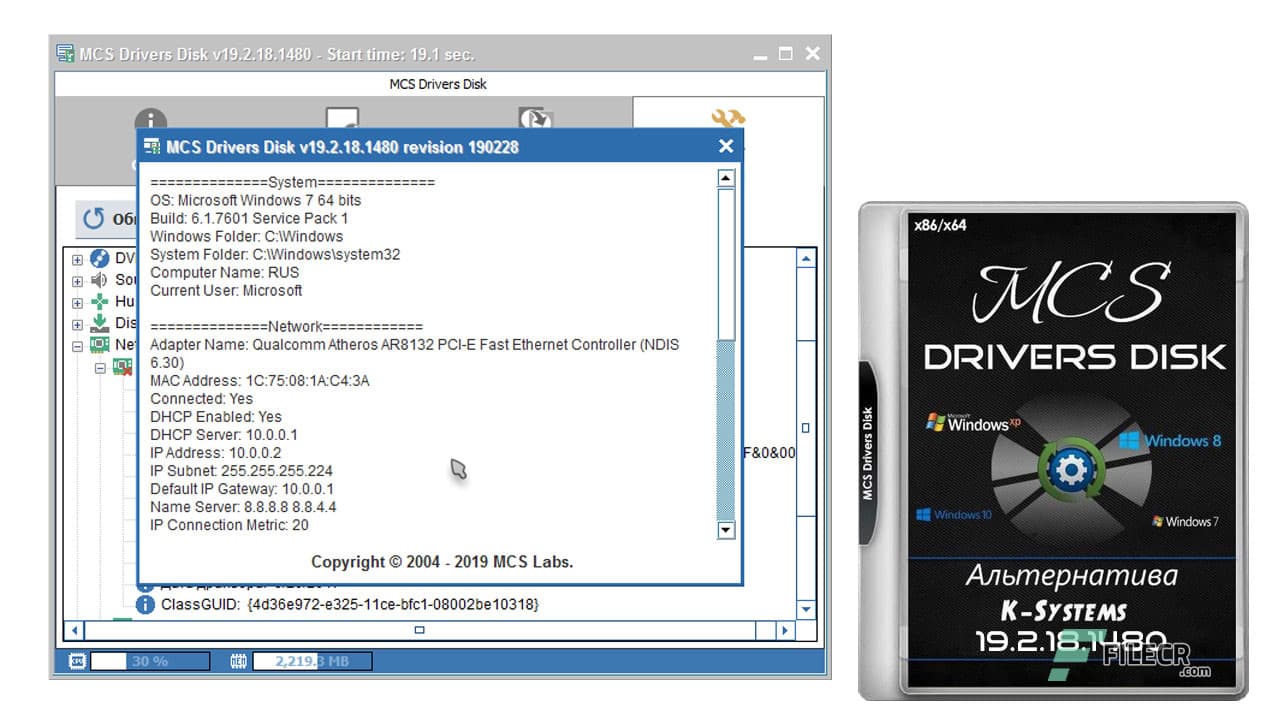This screenshot has width=1280, height=720.
Task: Click the Disk download icon in device tree
Action: 100,323
